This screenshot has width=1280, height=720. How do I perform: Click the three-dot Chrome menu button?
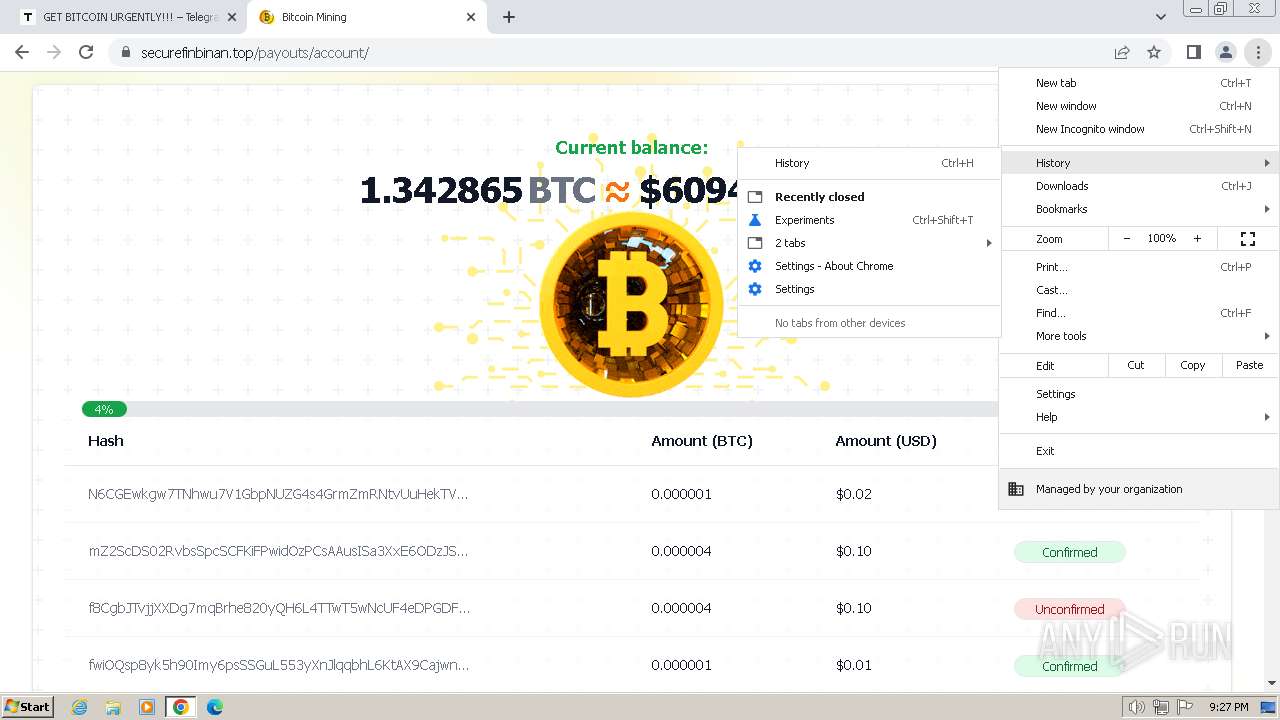click(1258, 52)
